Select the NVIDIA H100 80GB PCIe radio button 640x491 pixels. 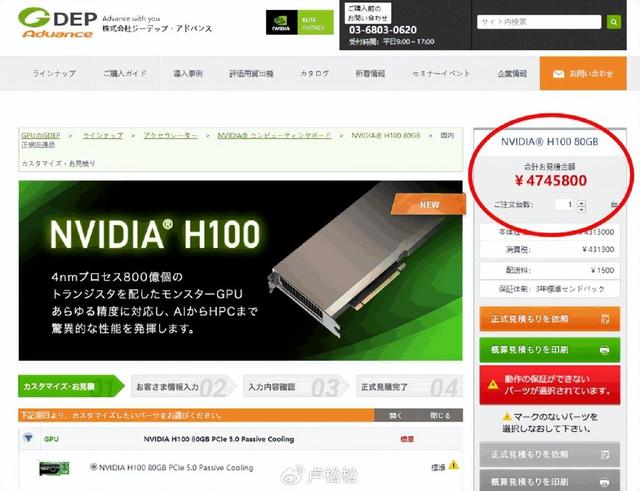[93, 467]
